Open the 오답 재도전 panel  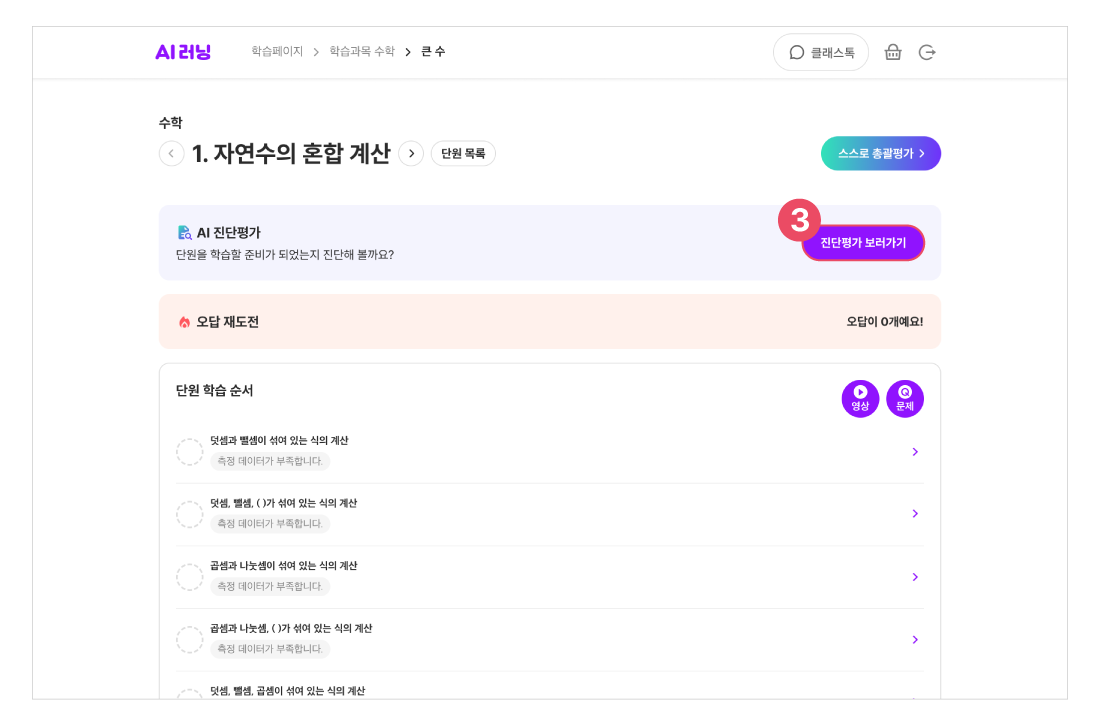click(549, 321)
